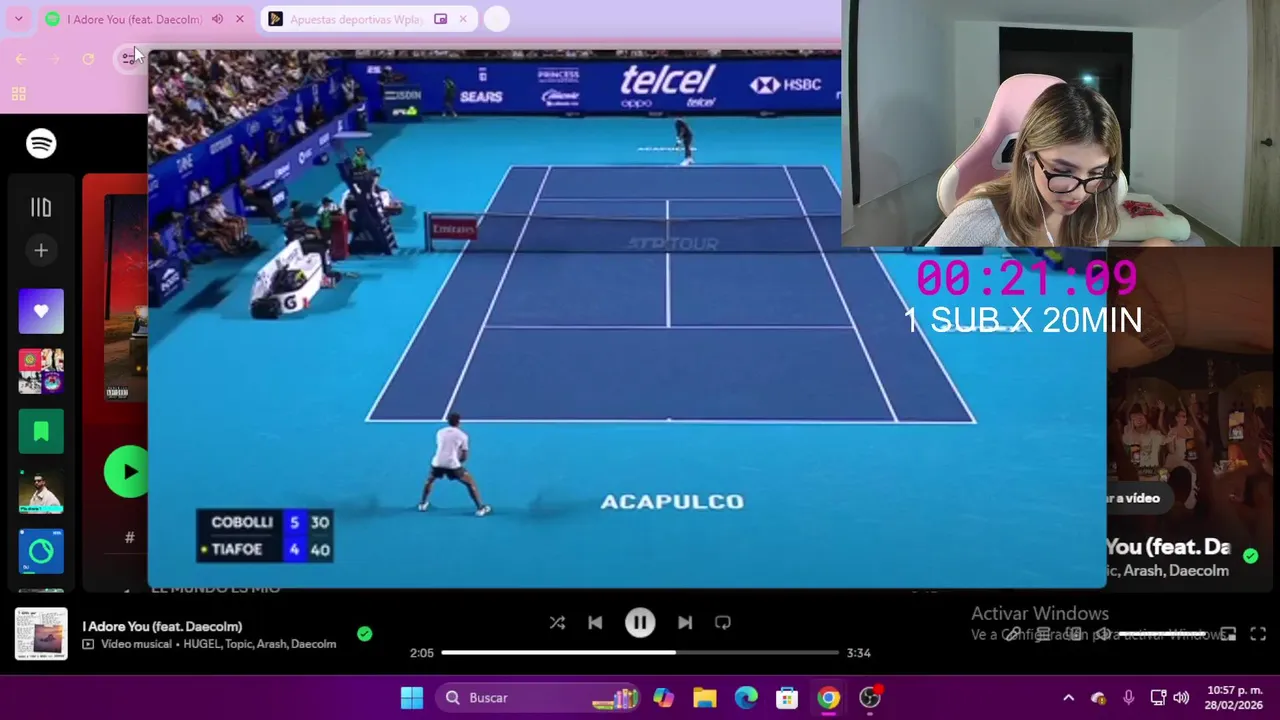
Task: Open the queue icon
Action: click(1042, 634)
